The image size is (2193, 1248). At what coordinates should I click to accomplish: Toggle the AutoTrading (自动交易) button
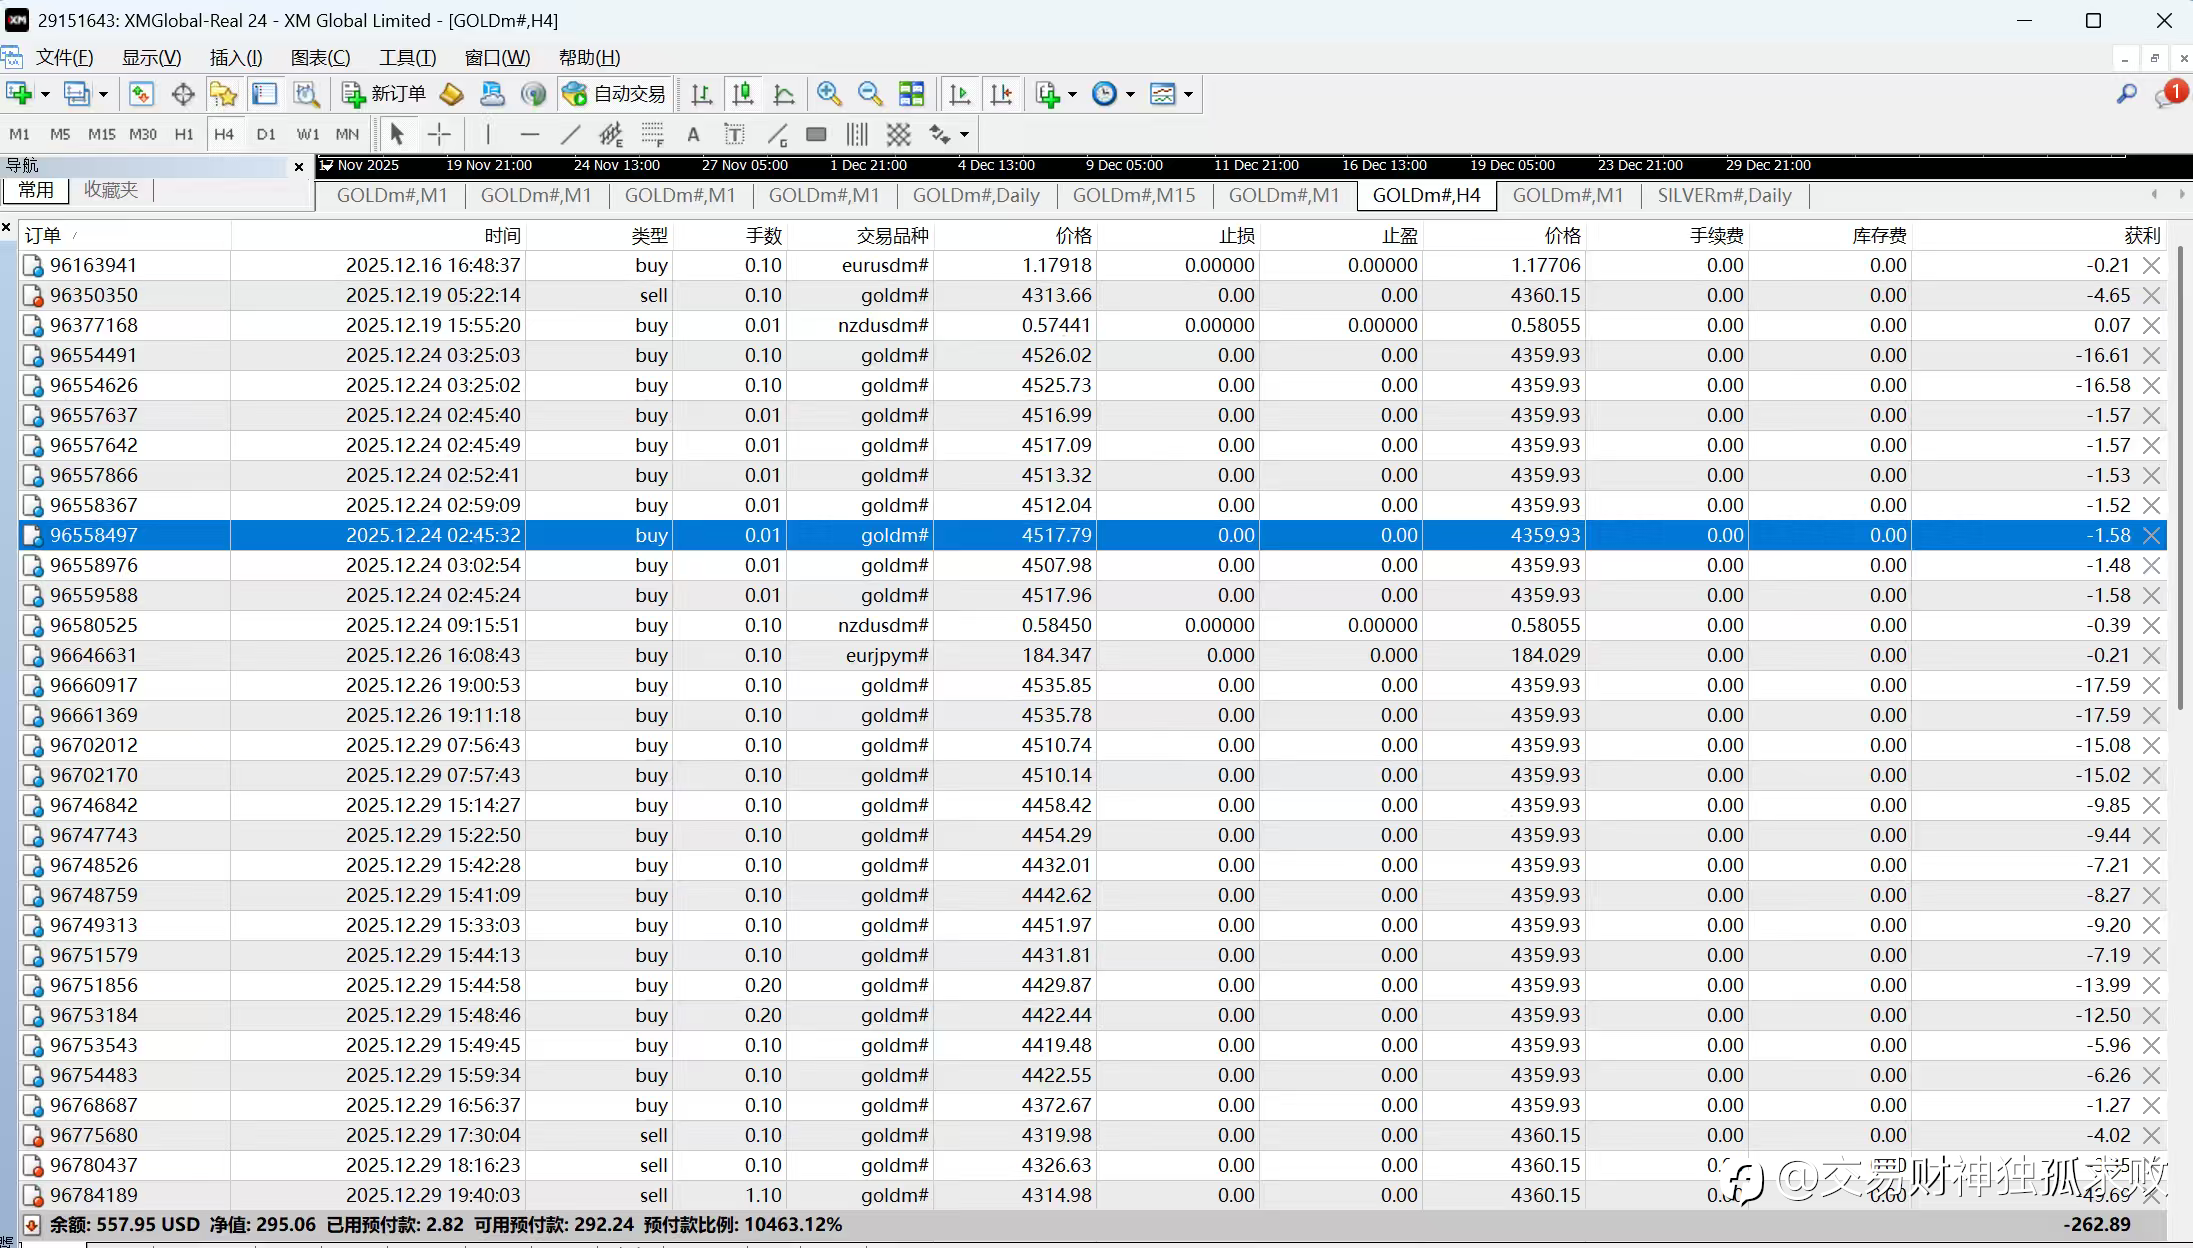coord(615,94)
